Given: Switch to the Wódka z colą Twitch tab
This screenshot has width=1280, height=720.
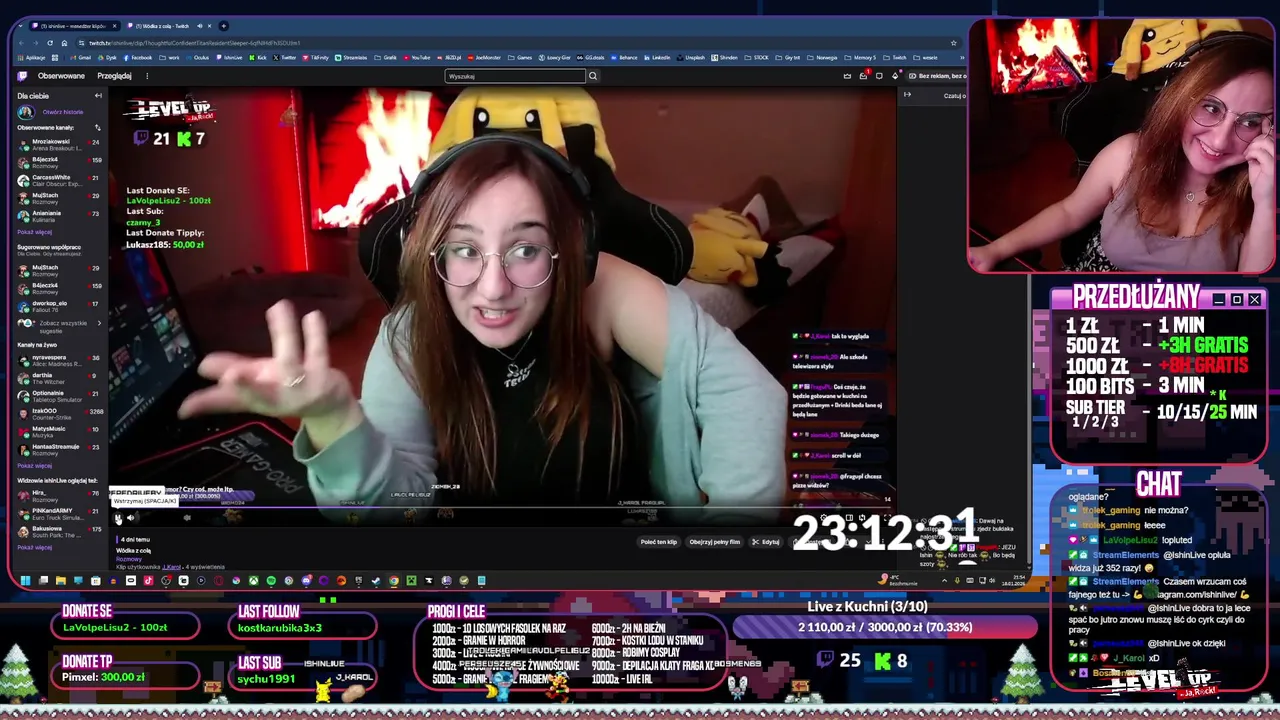Looking at the screenshot, I should [162, 25].
